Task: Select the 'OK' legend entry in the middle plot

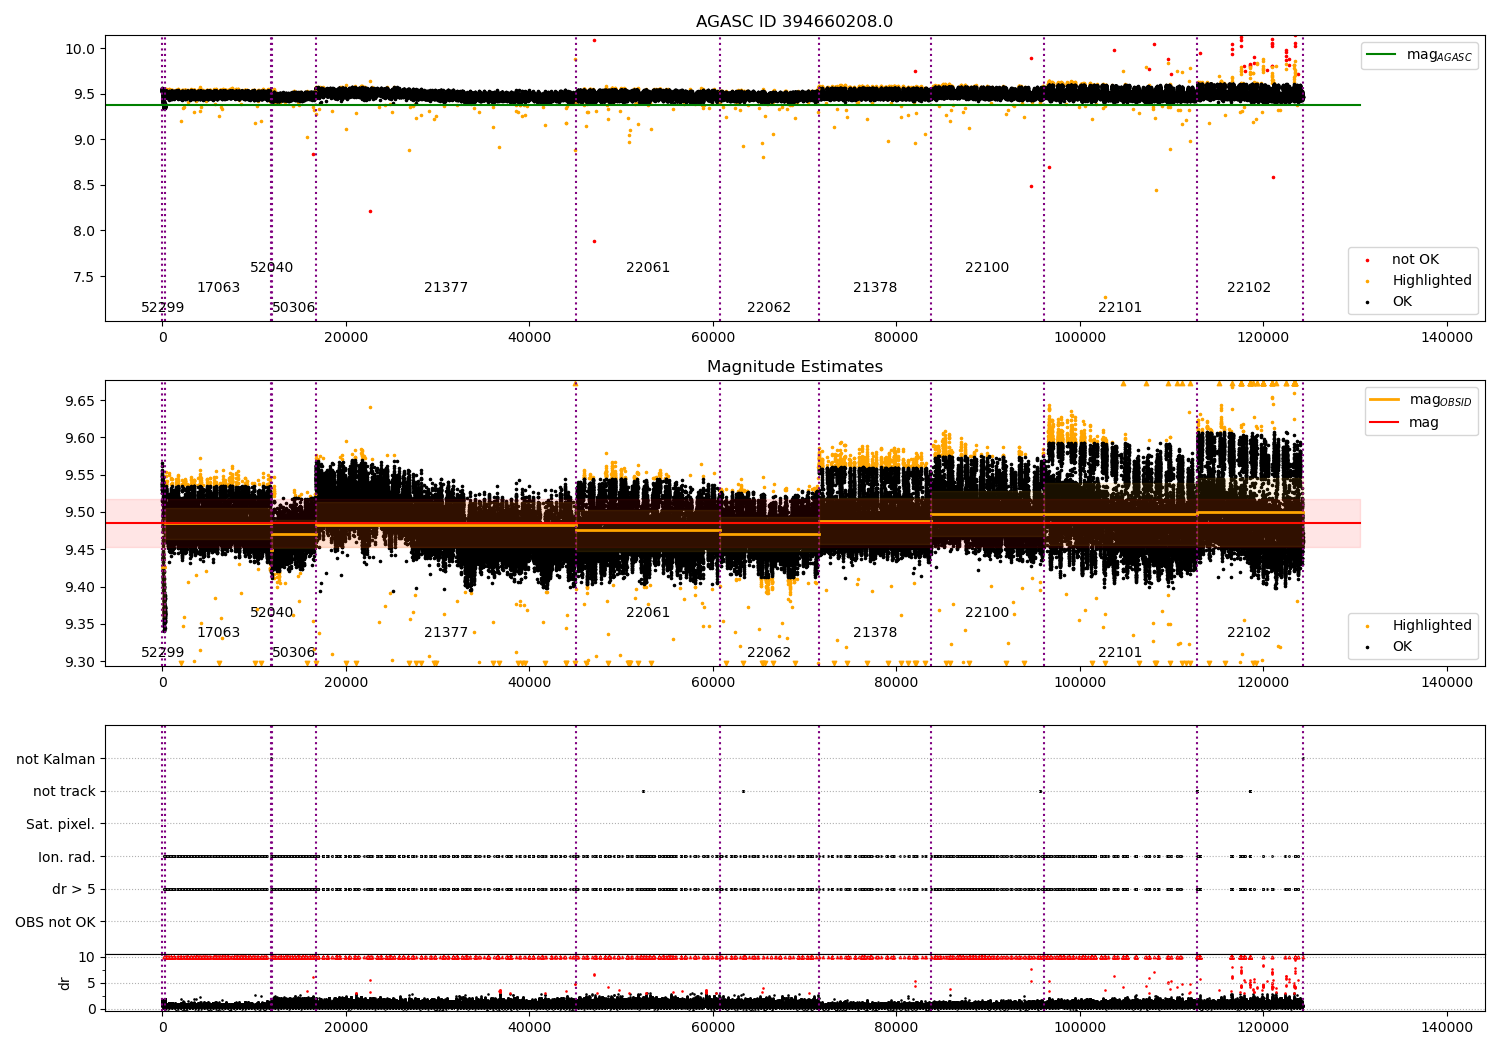Action: coord(1402,646)
